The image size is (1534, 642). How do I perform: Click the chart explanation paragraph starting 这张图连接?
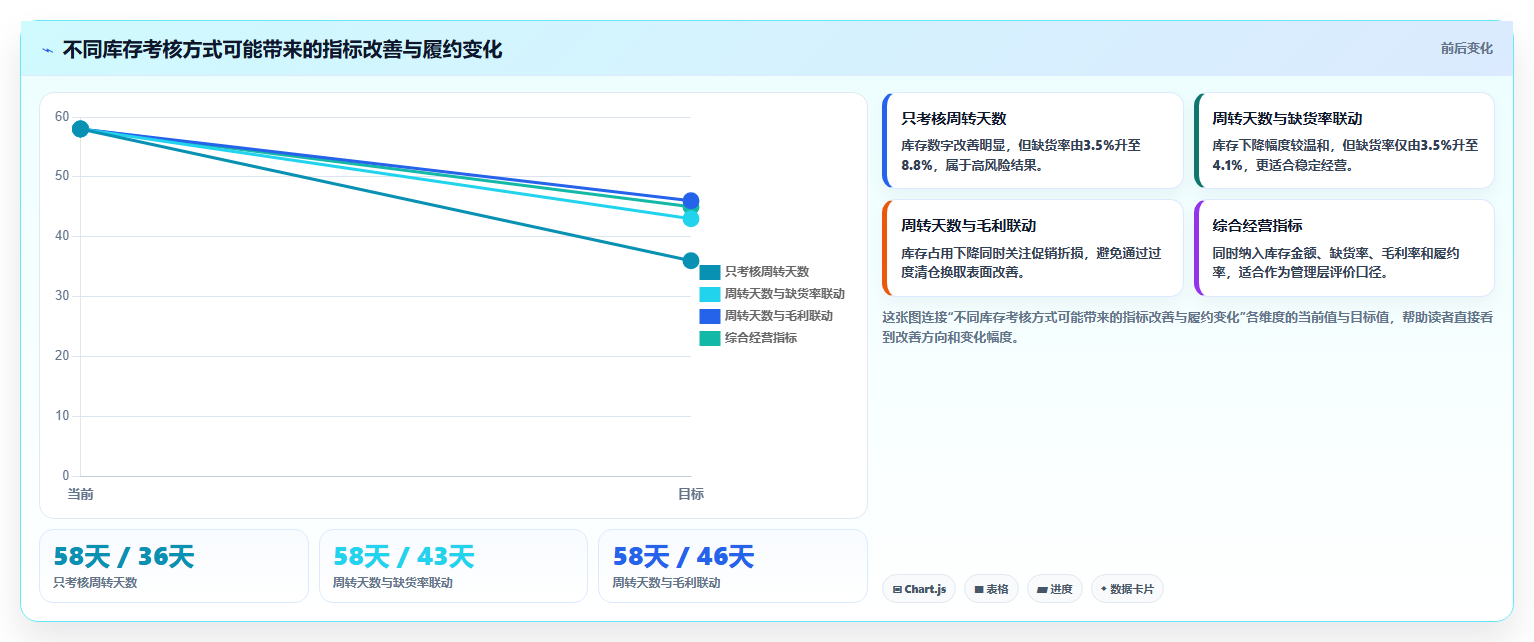[1188, 327]
